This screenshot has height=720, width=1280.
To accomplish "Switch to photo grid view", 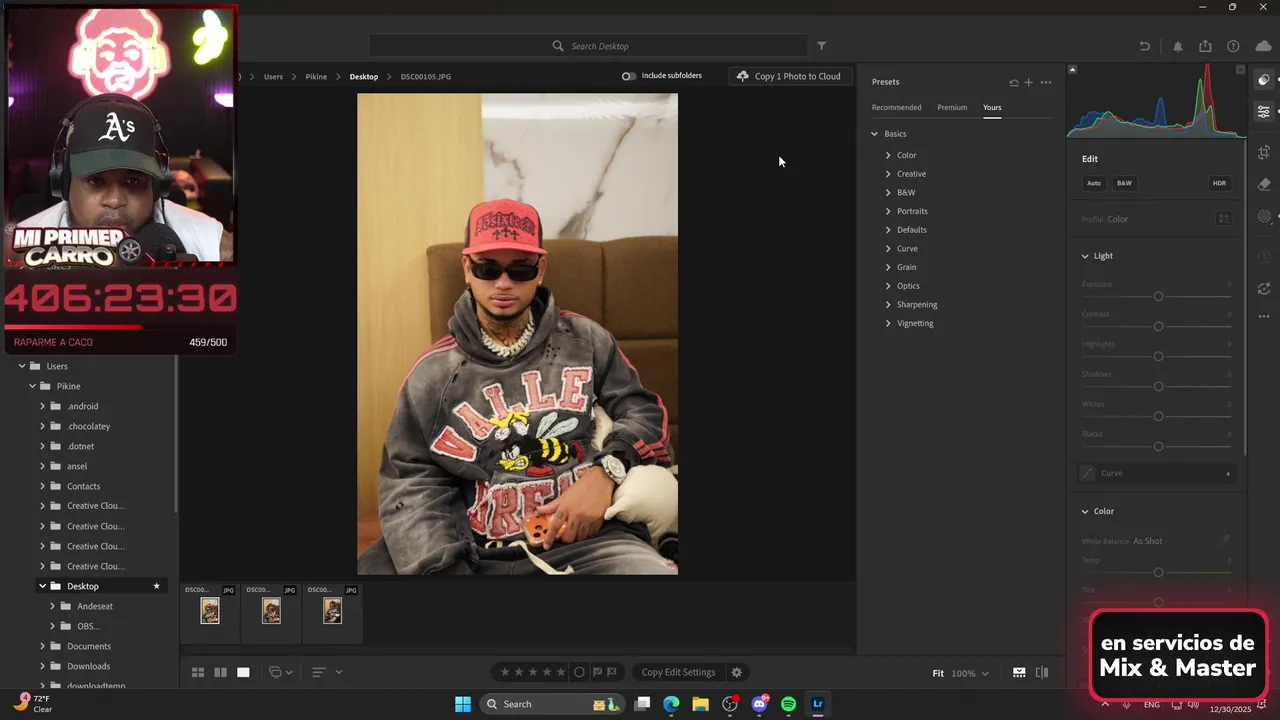I will pos(198,672).
